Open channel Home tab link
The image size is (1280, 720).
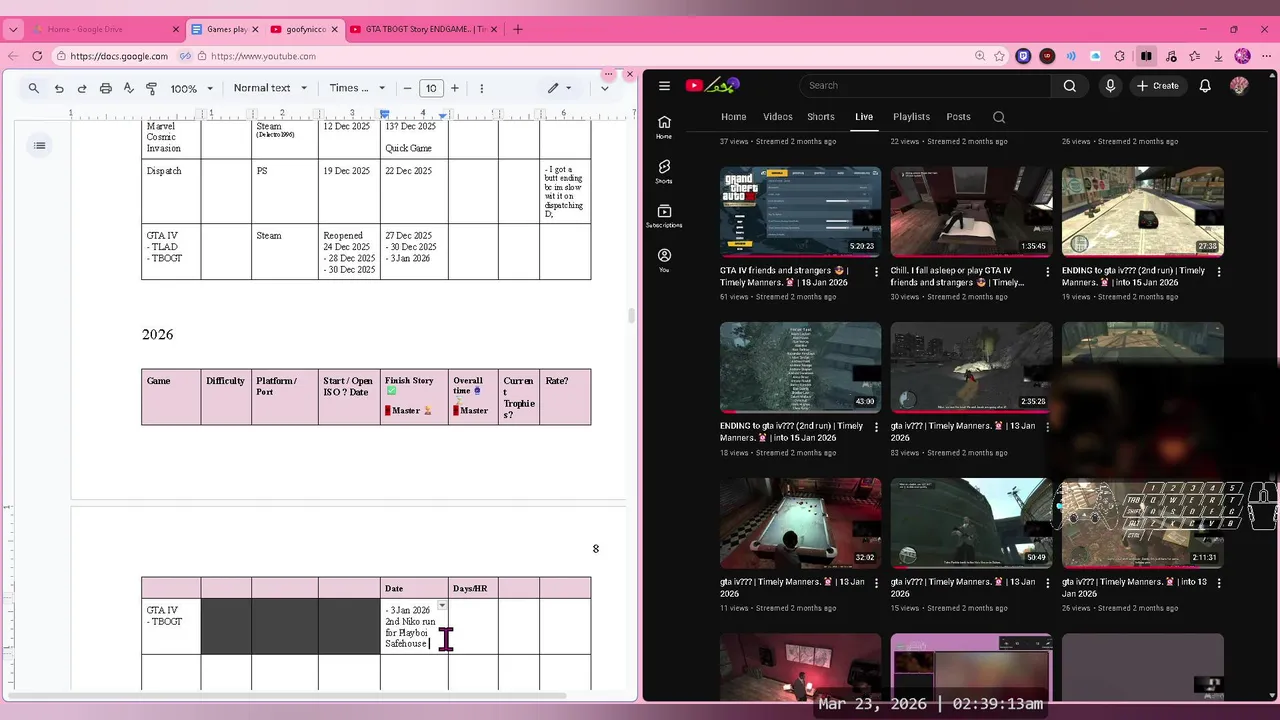pyautogui.click(x=734, y=117)
